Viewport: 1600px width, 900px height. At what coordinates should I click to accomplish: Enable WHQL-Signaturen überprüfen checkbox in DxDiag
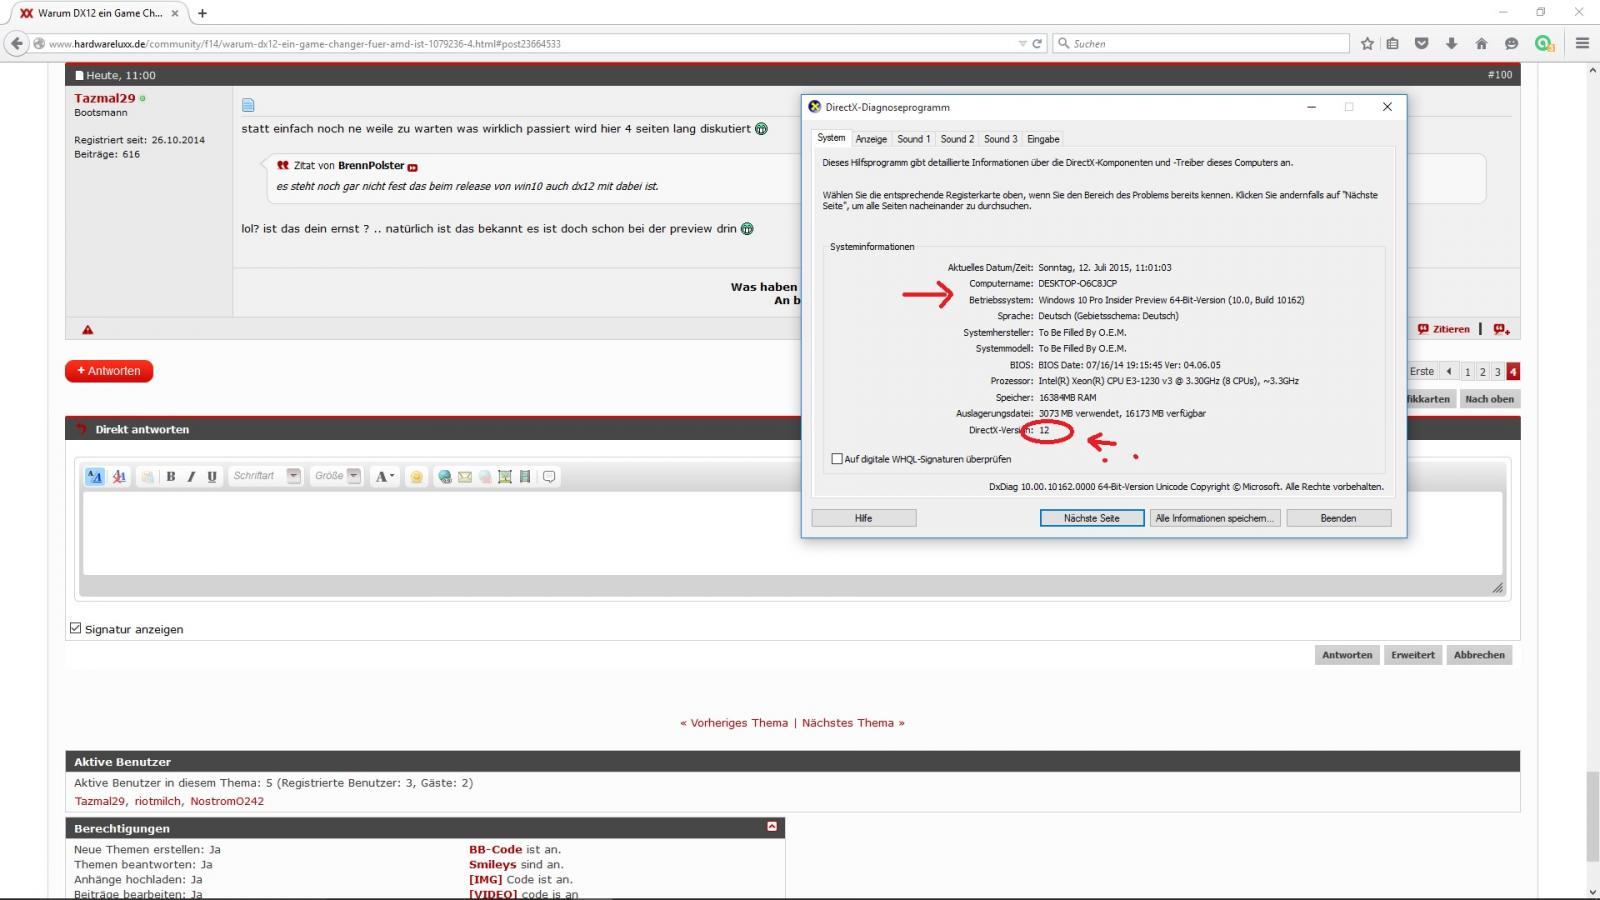coord(837,459)
